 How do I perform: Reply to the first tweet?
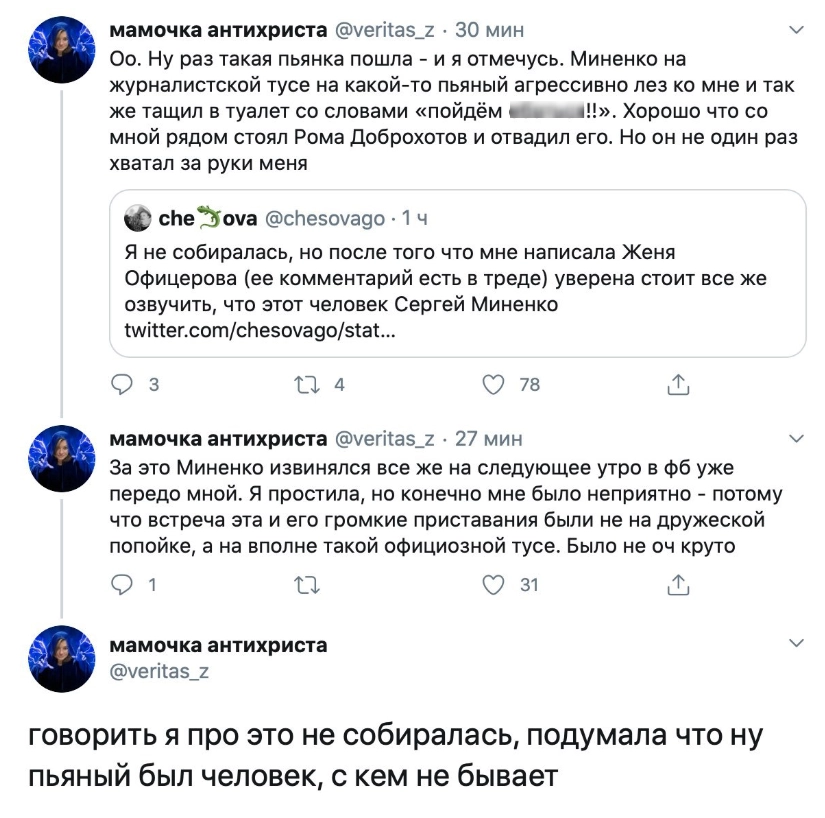pos(122,384)
